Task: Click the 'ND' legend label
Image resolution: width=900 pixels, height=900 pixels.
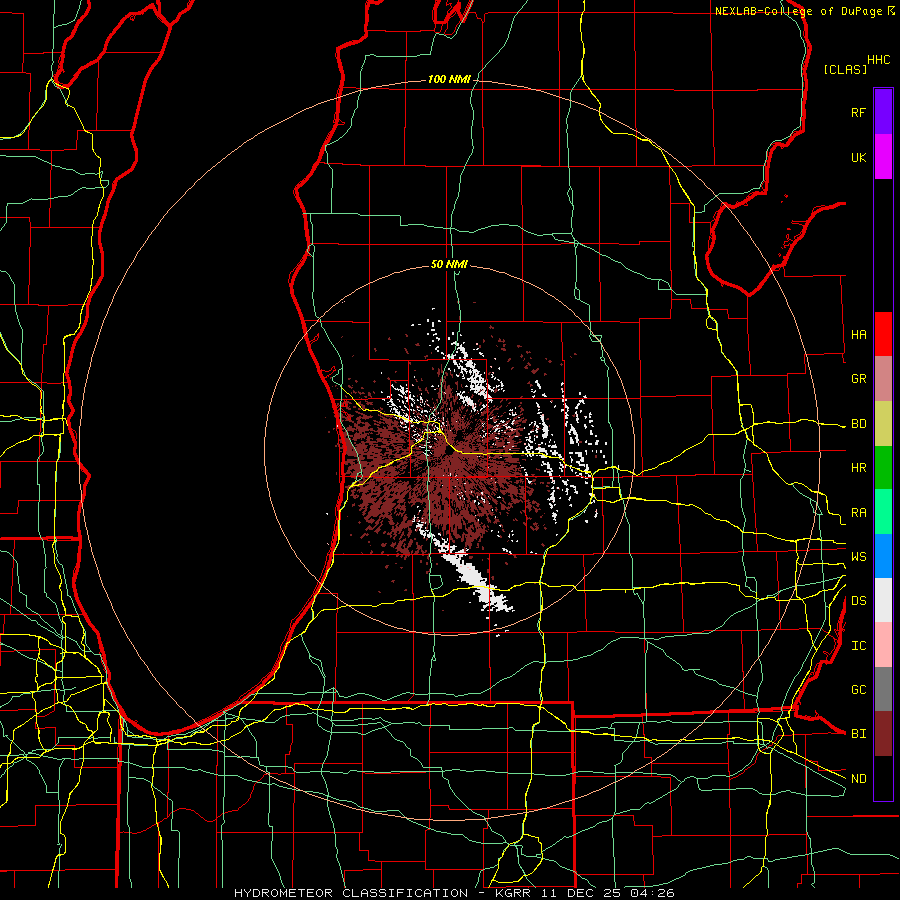Action: 858,779
